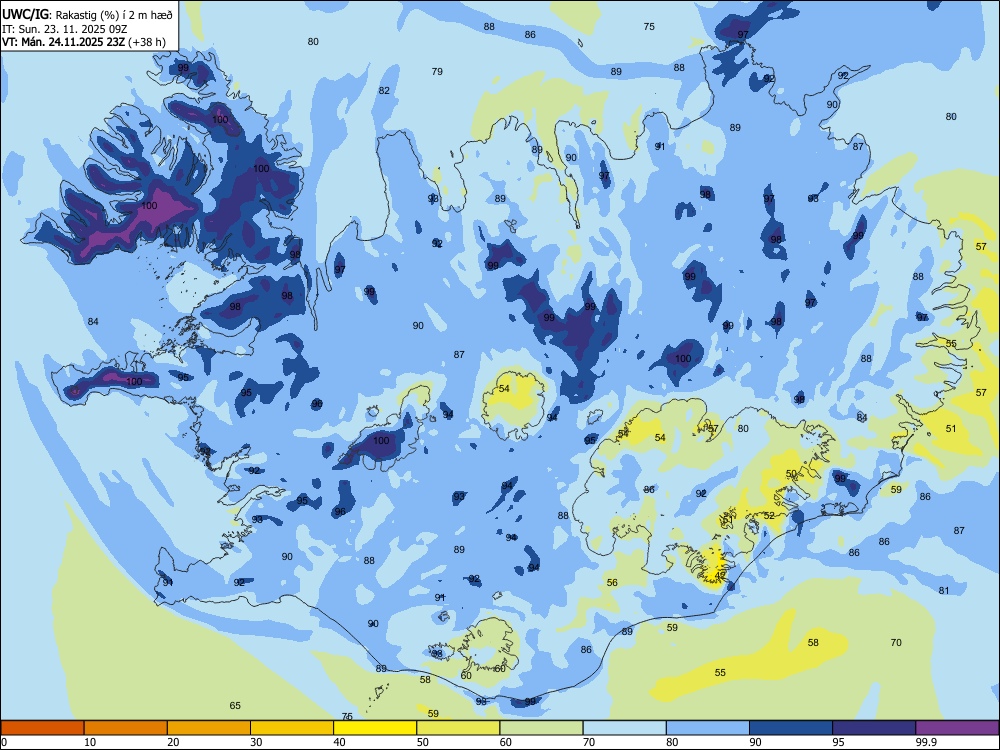The height and width of the screenshot is (750, 1000).
Task: Click the purple above-99.9 legend swatch
Action: 957,728
